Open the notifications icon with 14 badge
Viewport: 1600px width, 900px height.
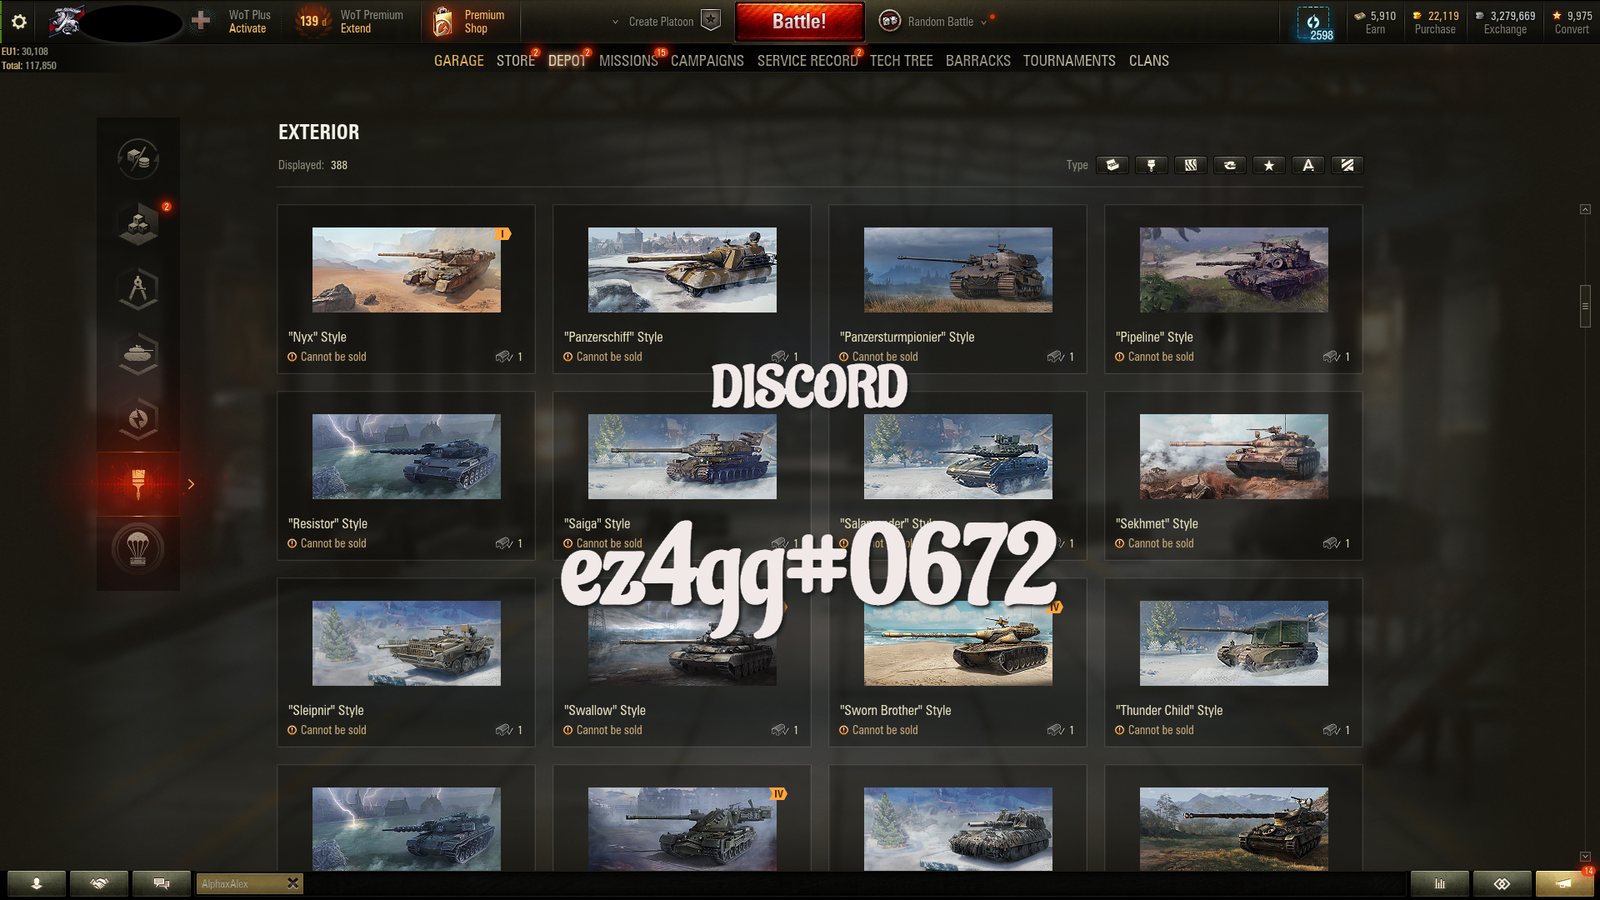pyautogui.click(x=1565, y=883)
